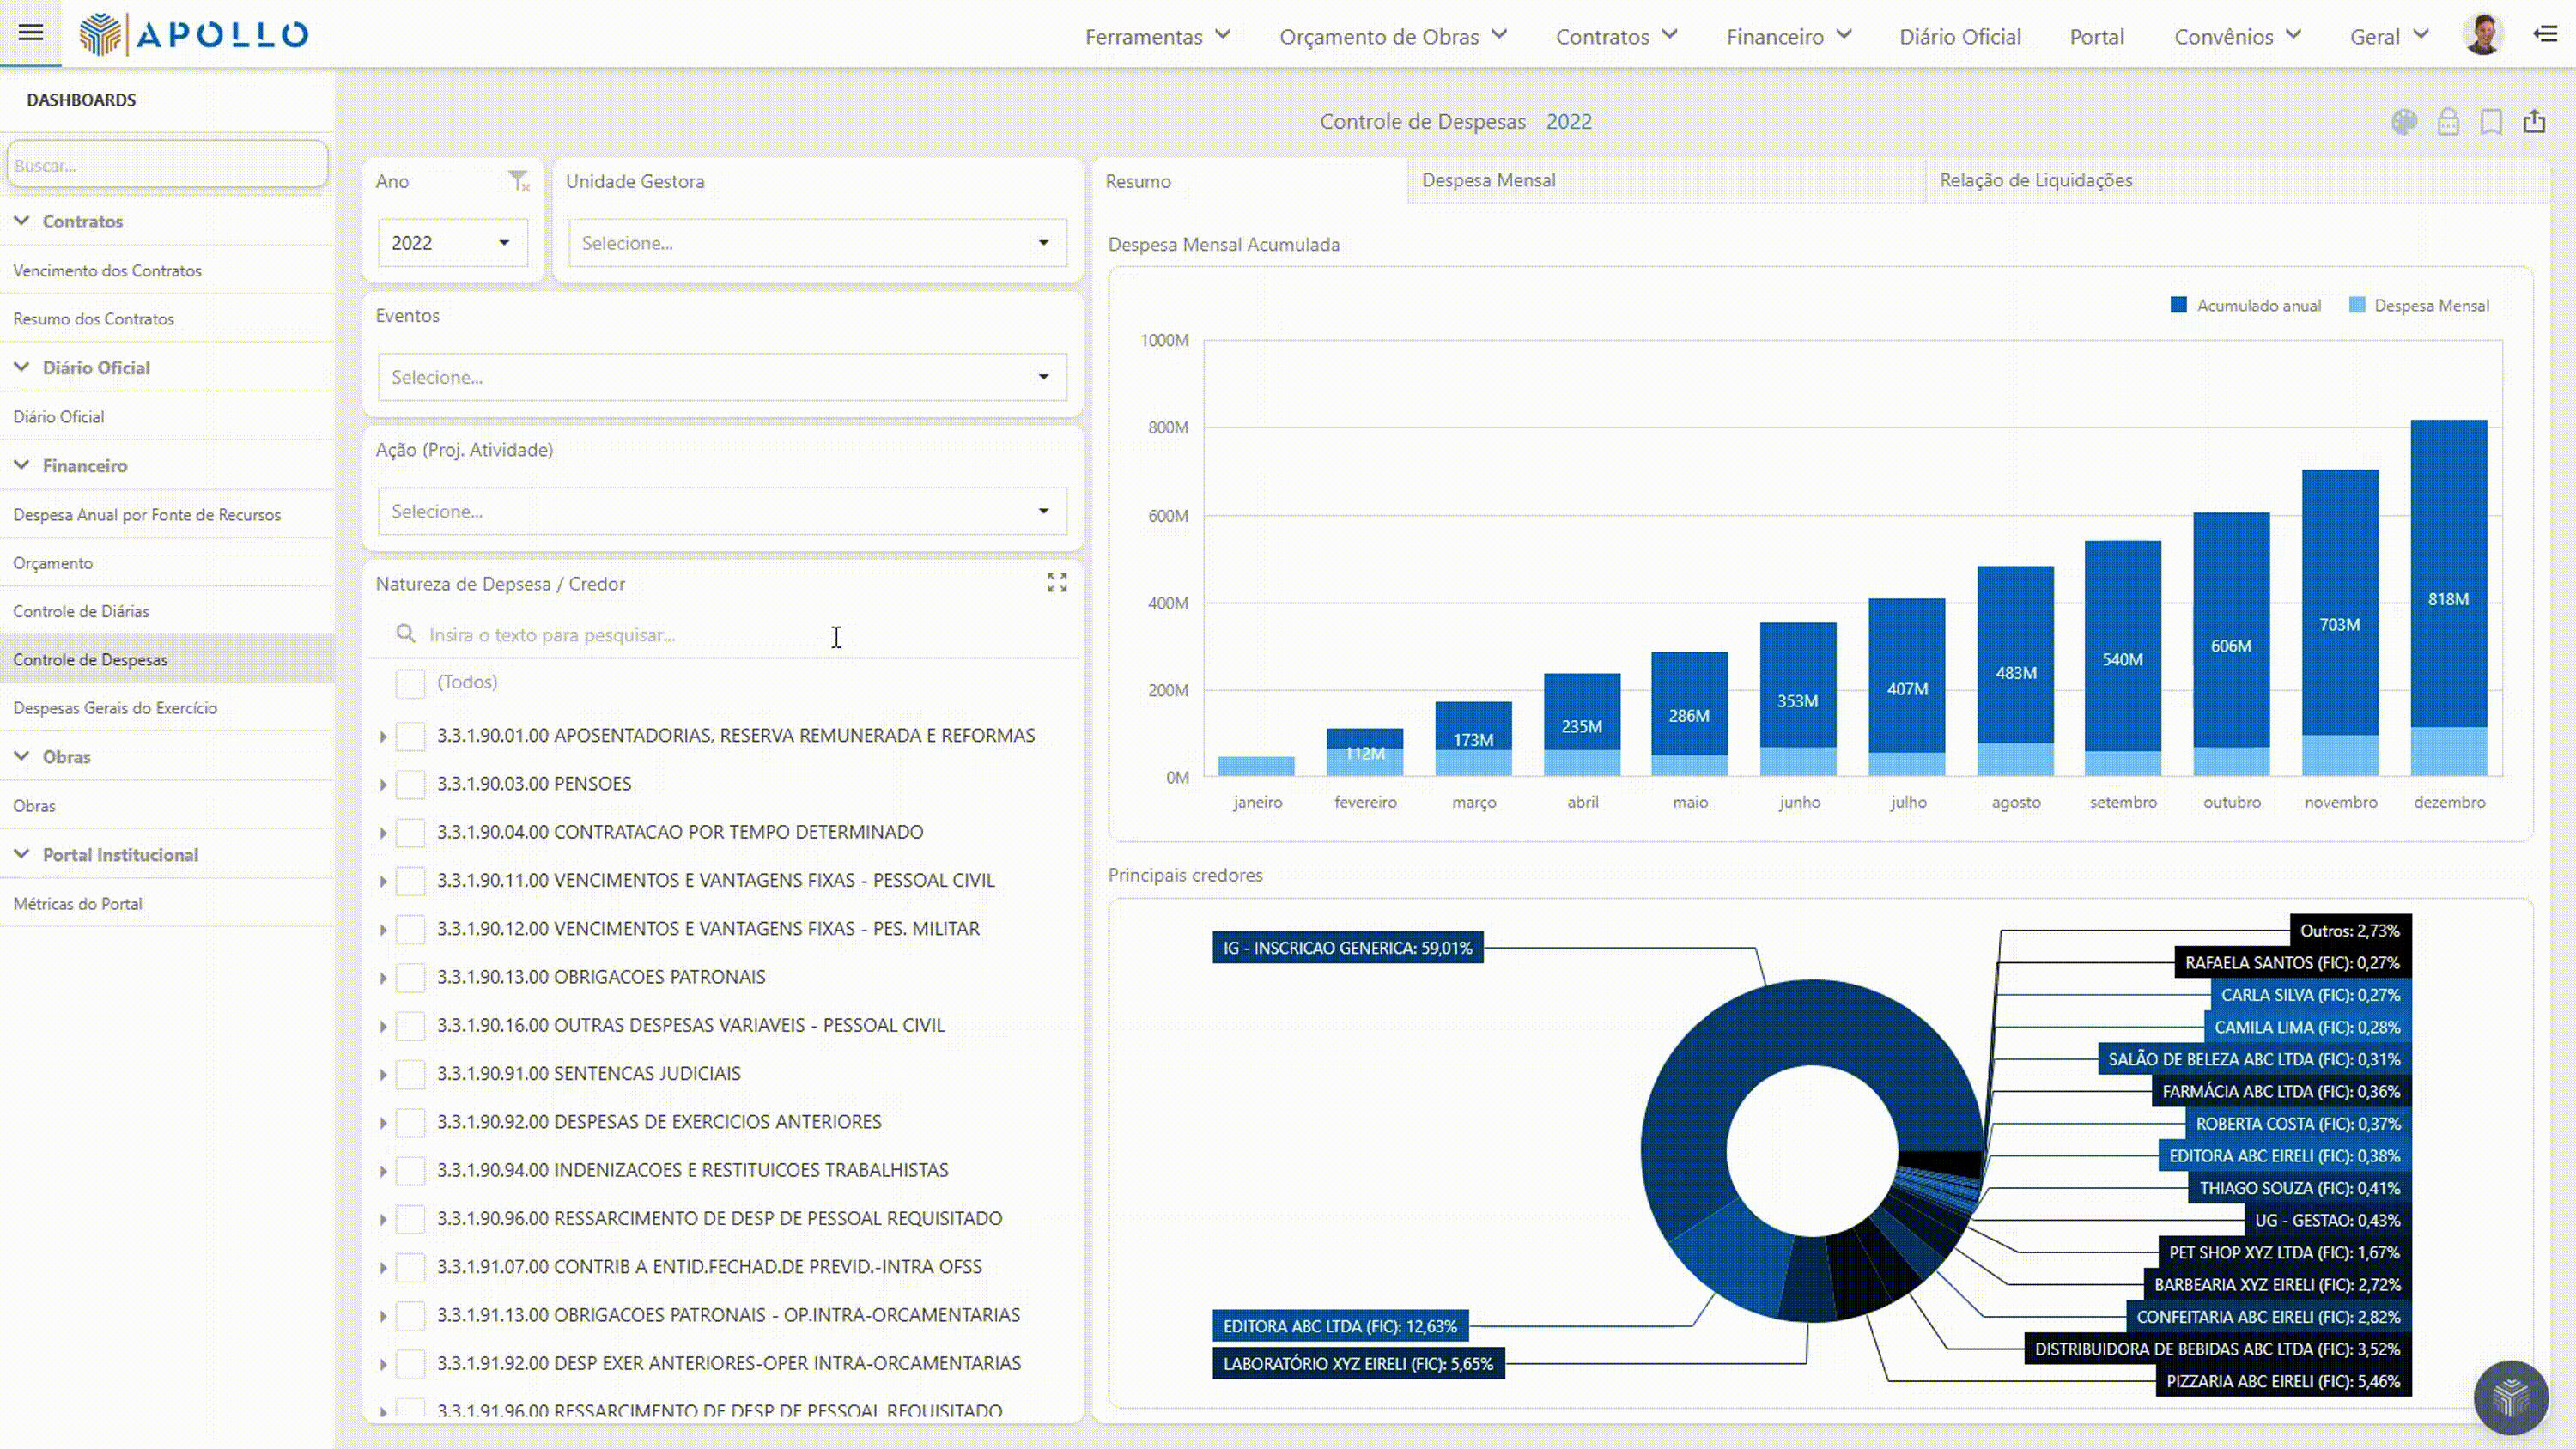Toggle Acumulado anual legend series
This screenshot has width=2576, height=1449.
coord(2246,305)
